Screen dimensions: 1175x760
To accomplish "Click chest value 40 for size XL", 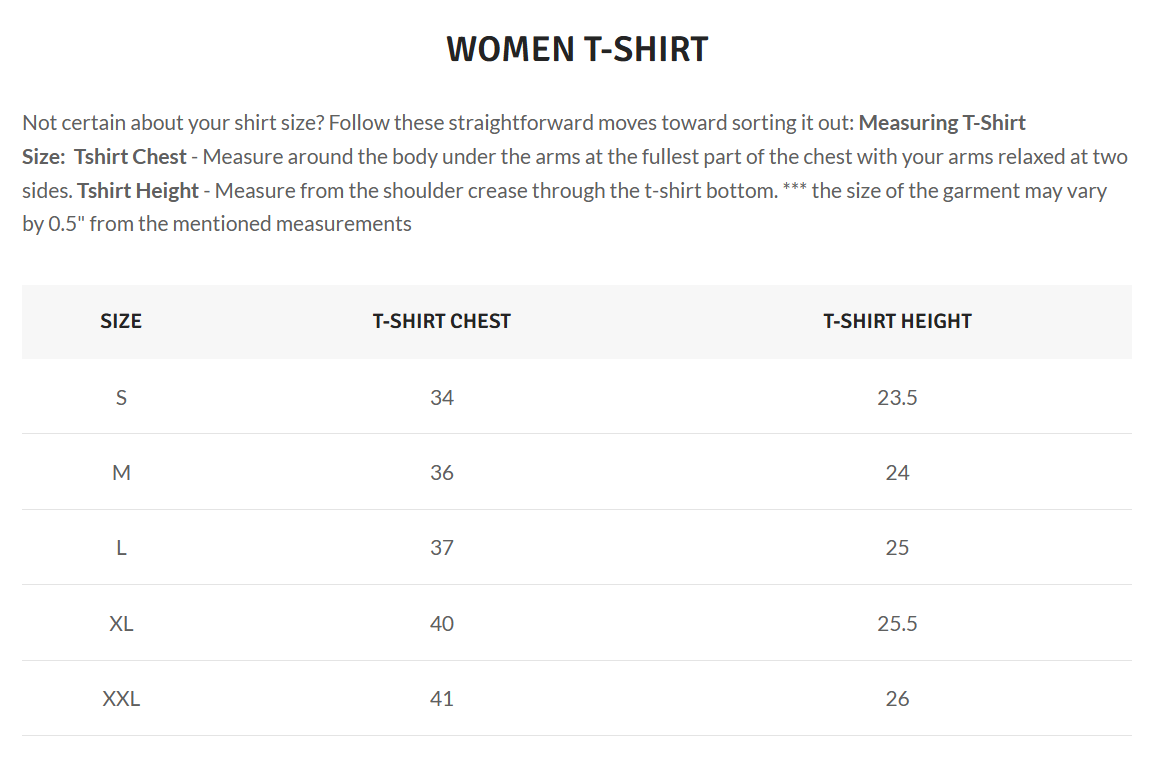I will click(x=442, y=624).
